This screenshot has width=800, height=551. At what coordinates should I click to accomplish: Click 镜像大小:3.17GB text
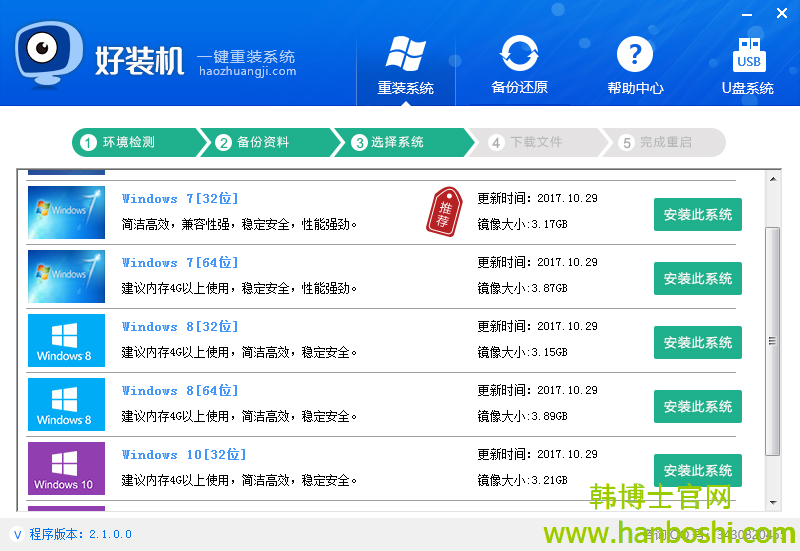point(522,224)
